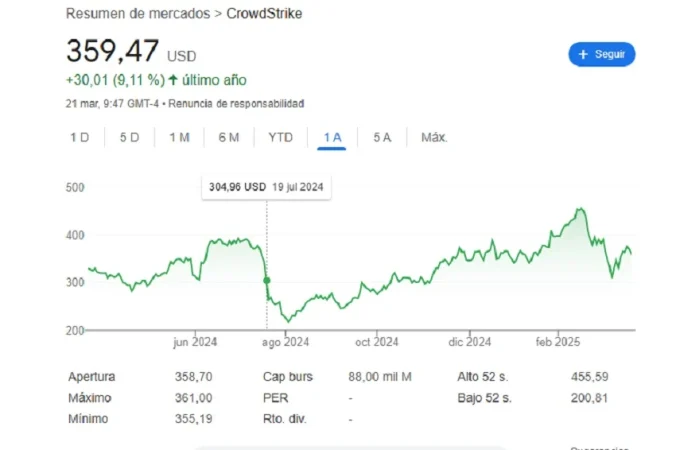Click the 21 mar, 9:47 GMT-4 timestamp
Image resolution: width=676 pixels, height=450 pixels.
point(113,104)
